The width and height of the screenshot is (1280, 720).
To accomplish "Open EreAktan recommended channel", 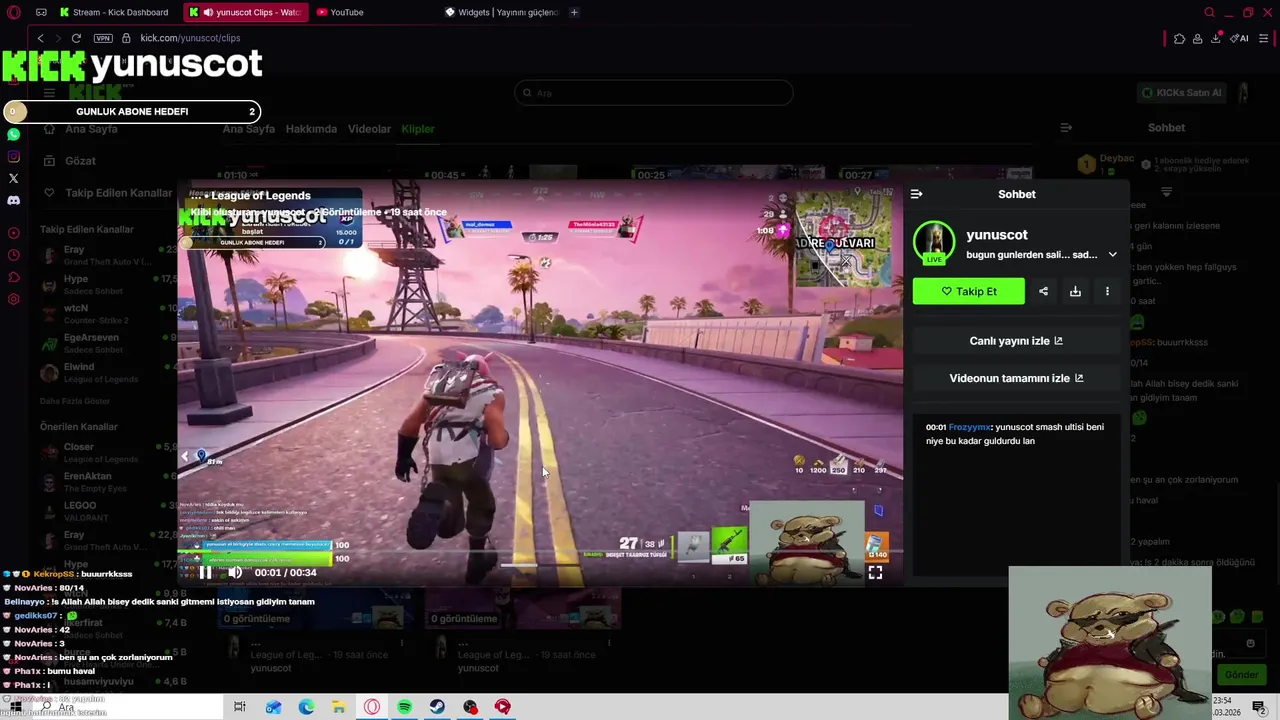I will tap(108, 482).
